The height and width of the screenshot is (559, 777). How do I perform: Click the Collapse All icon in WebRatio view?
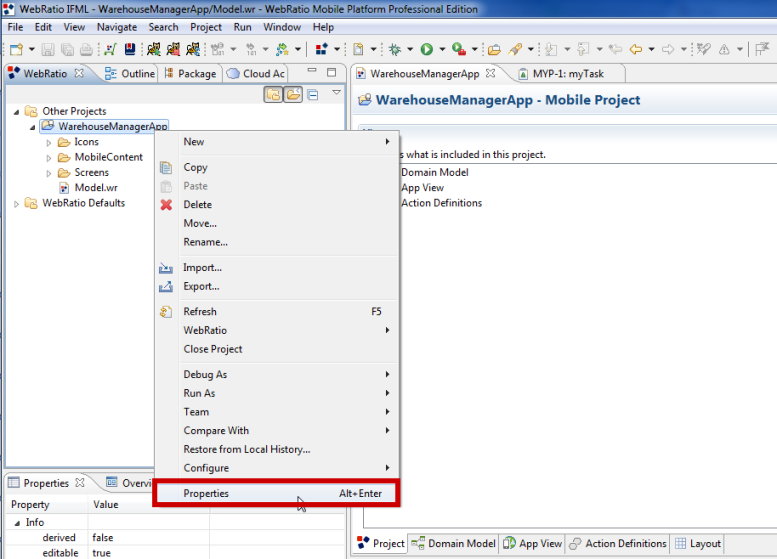[313, 94]
